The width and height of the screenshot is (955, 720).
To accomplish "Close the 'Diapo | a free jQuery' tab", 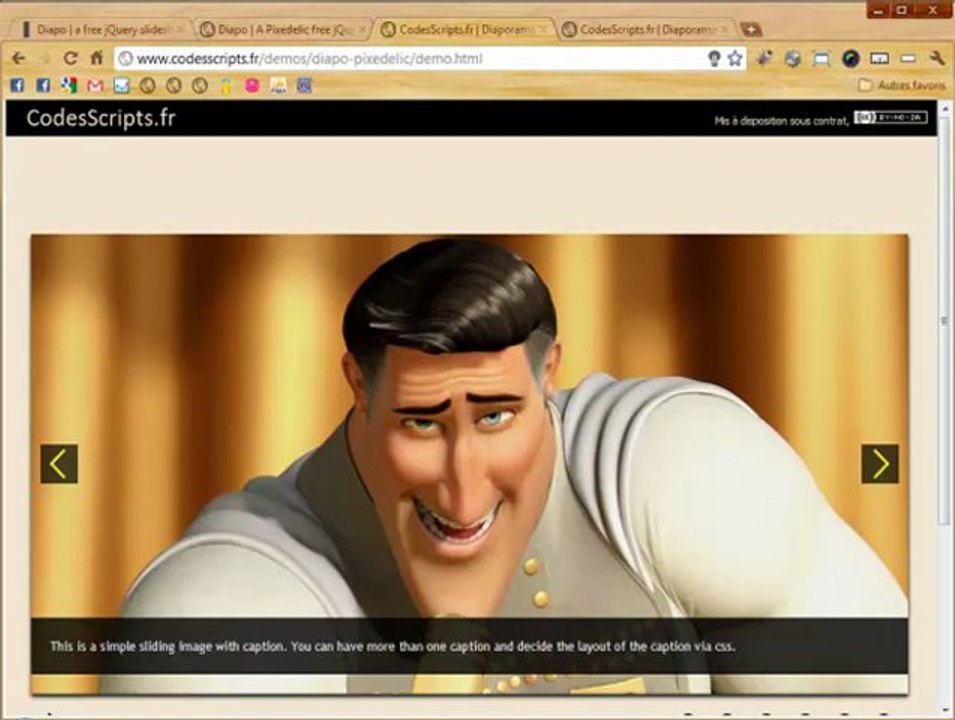I will (180, 29).
